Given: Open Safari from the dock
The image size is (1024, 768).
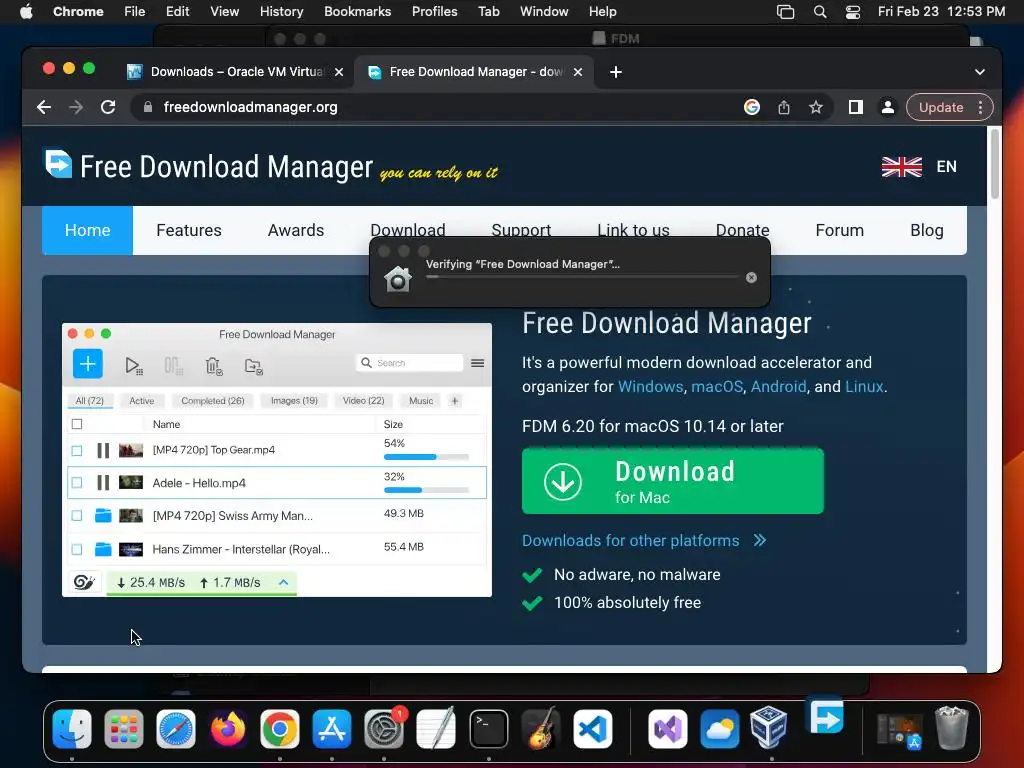Looking at the screenshot, I should 176,728.
